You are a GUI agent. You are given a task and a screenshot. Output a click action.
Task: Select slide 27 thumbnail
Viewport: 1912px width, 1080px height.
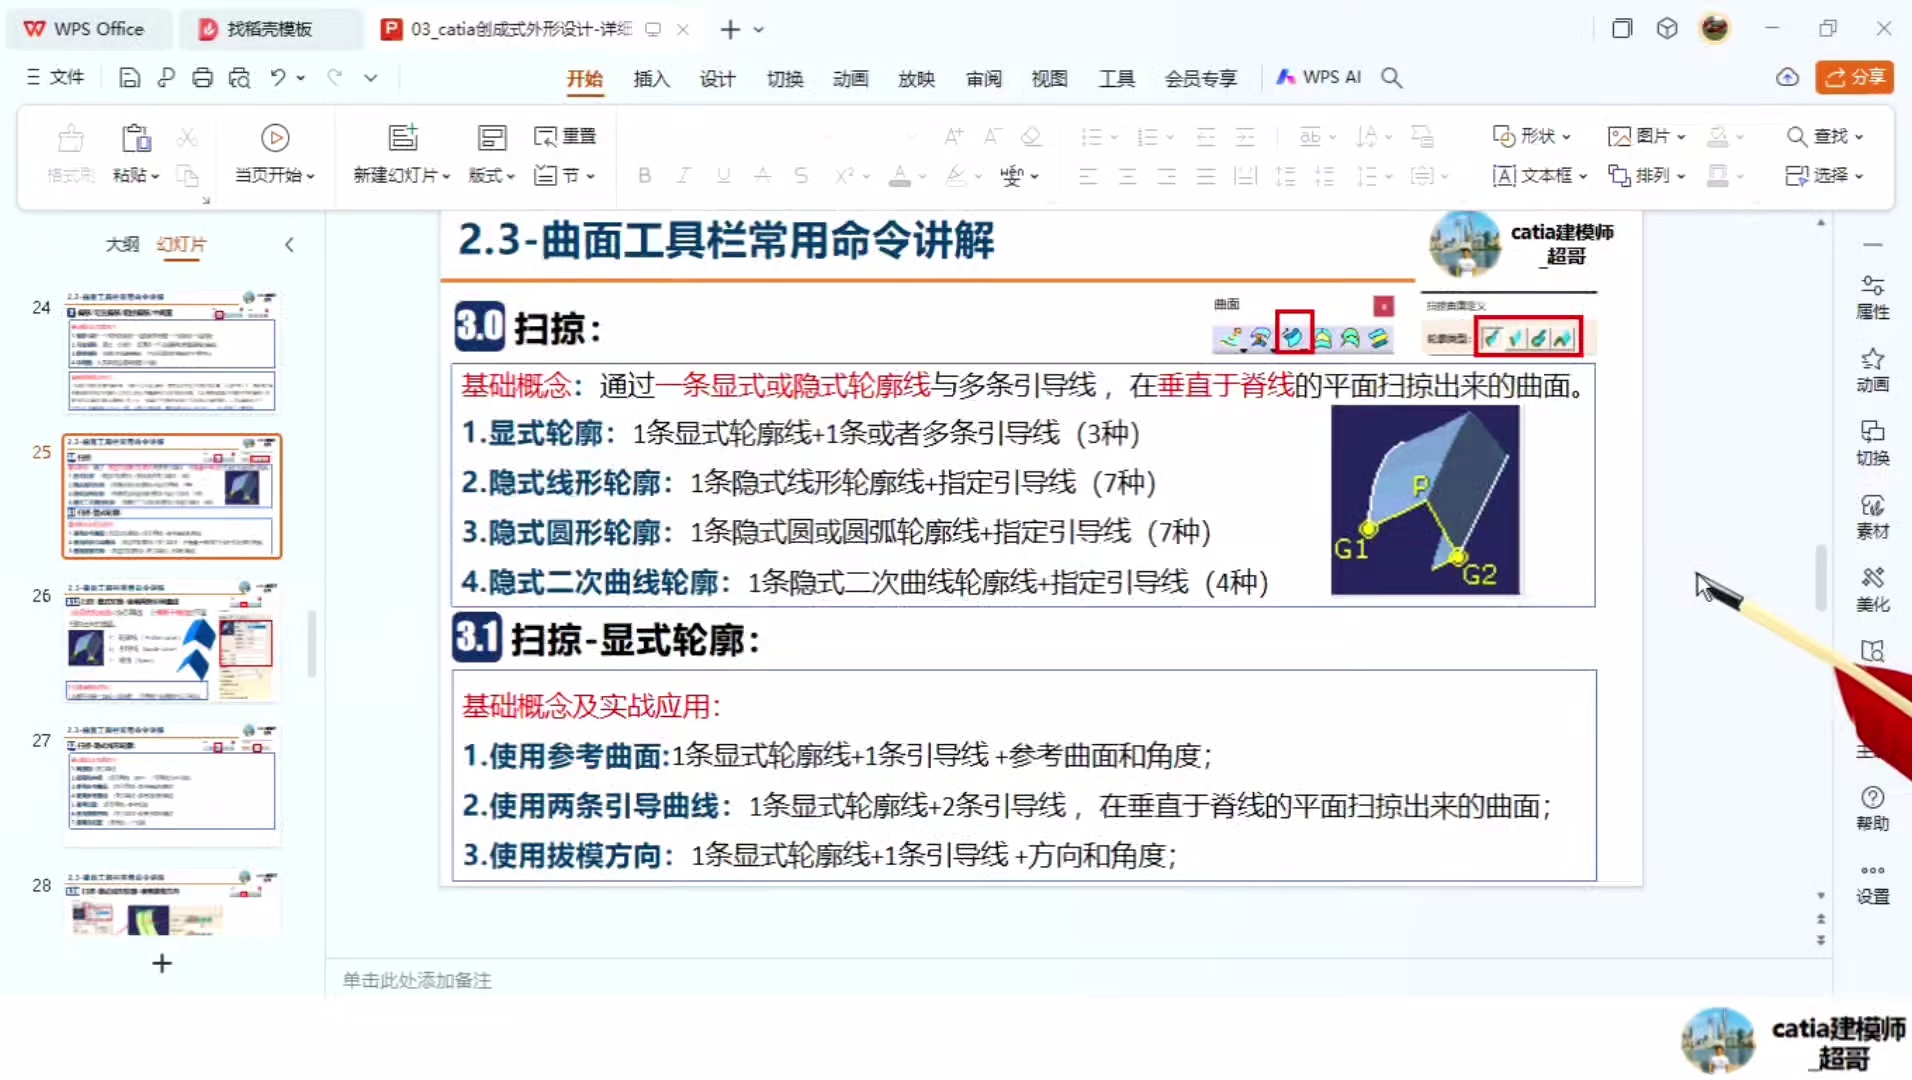coord(171,785)
